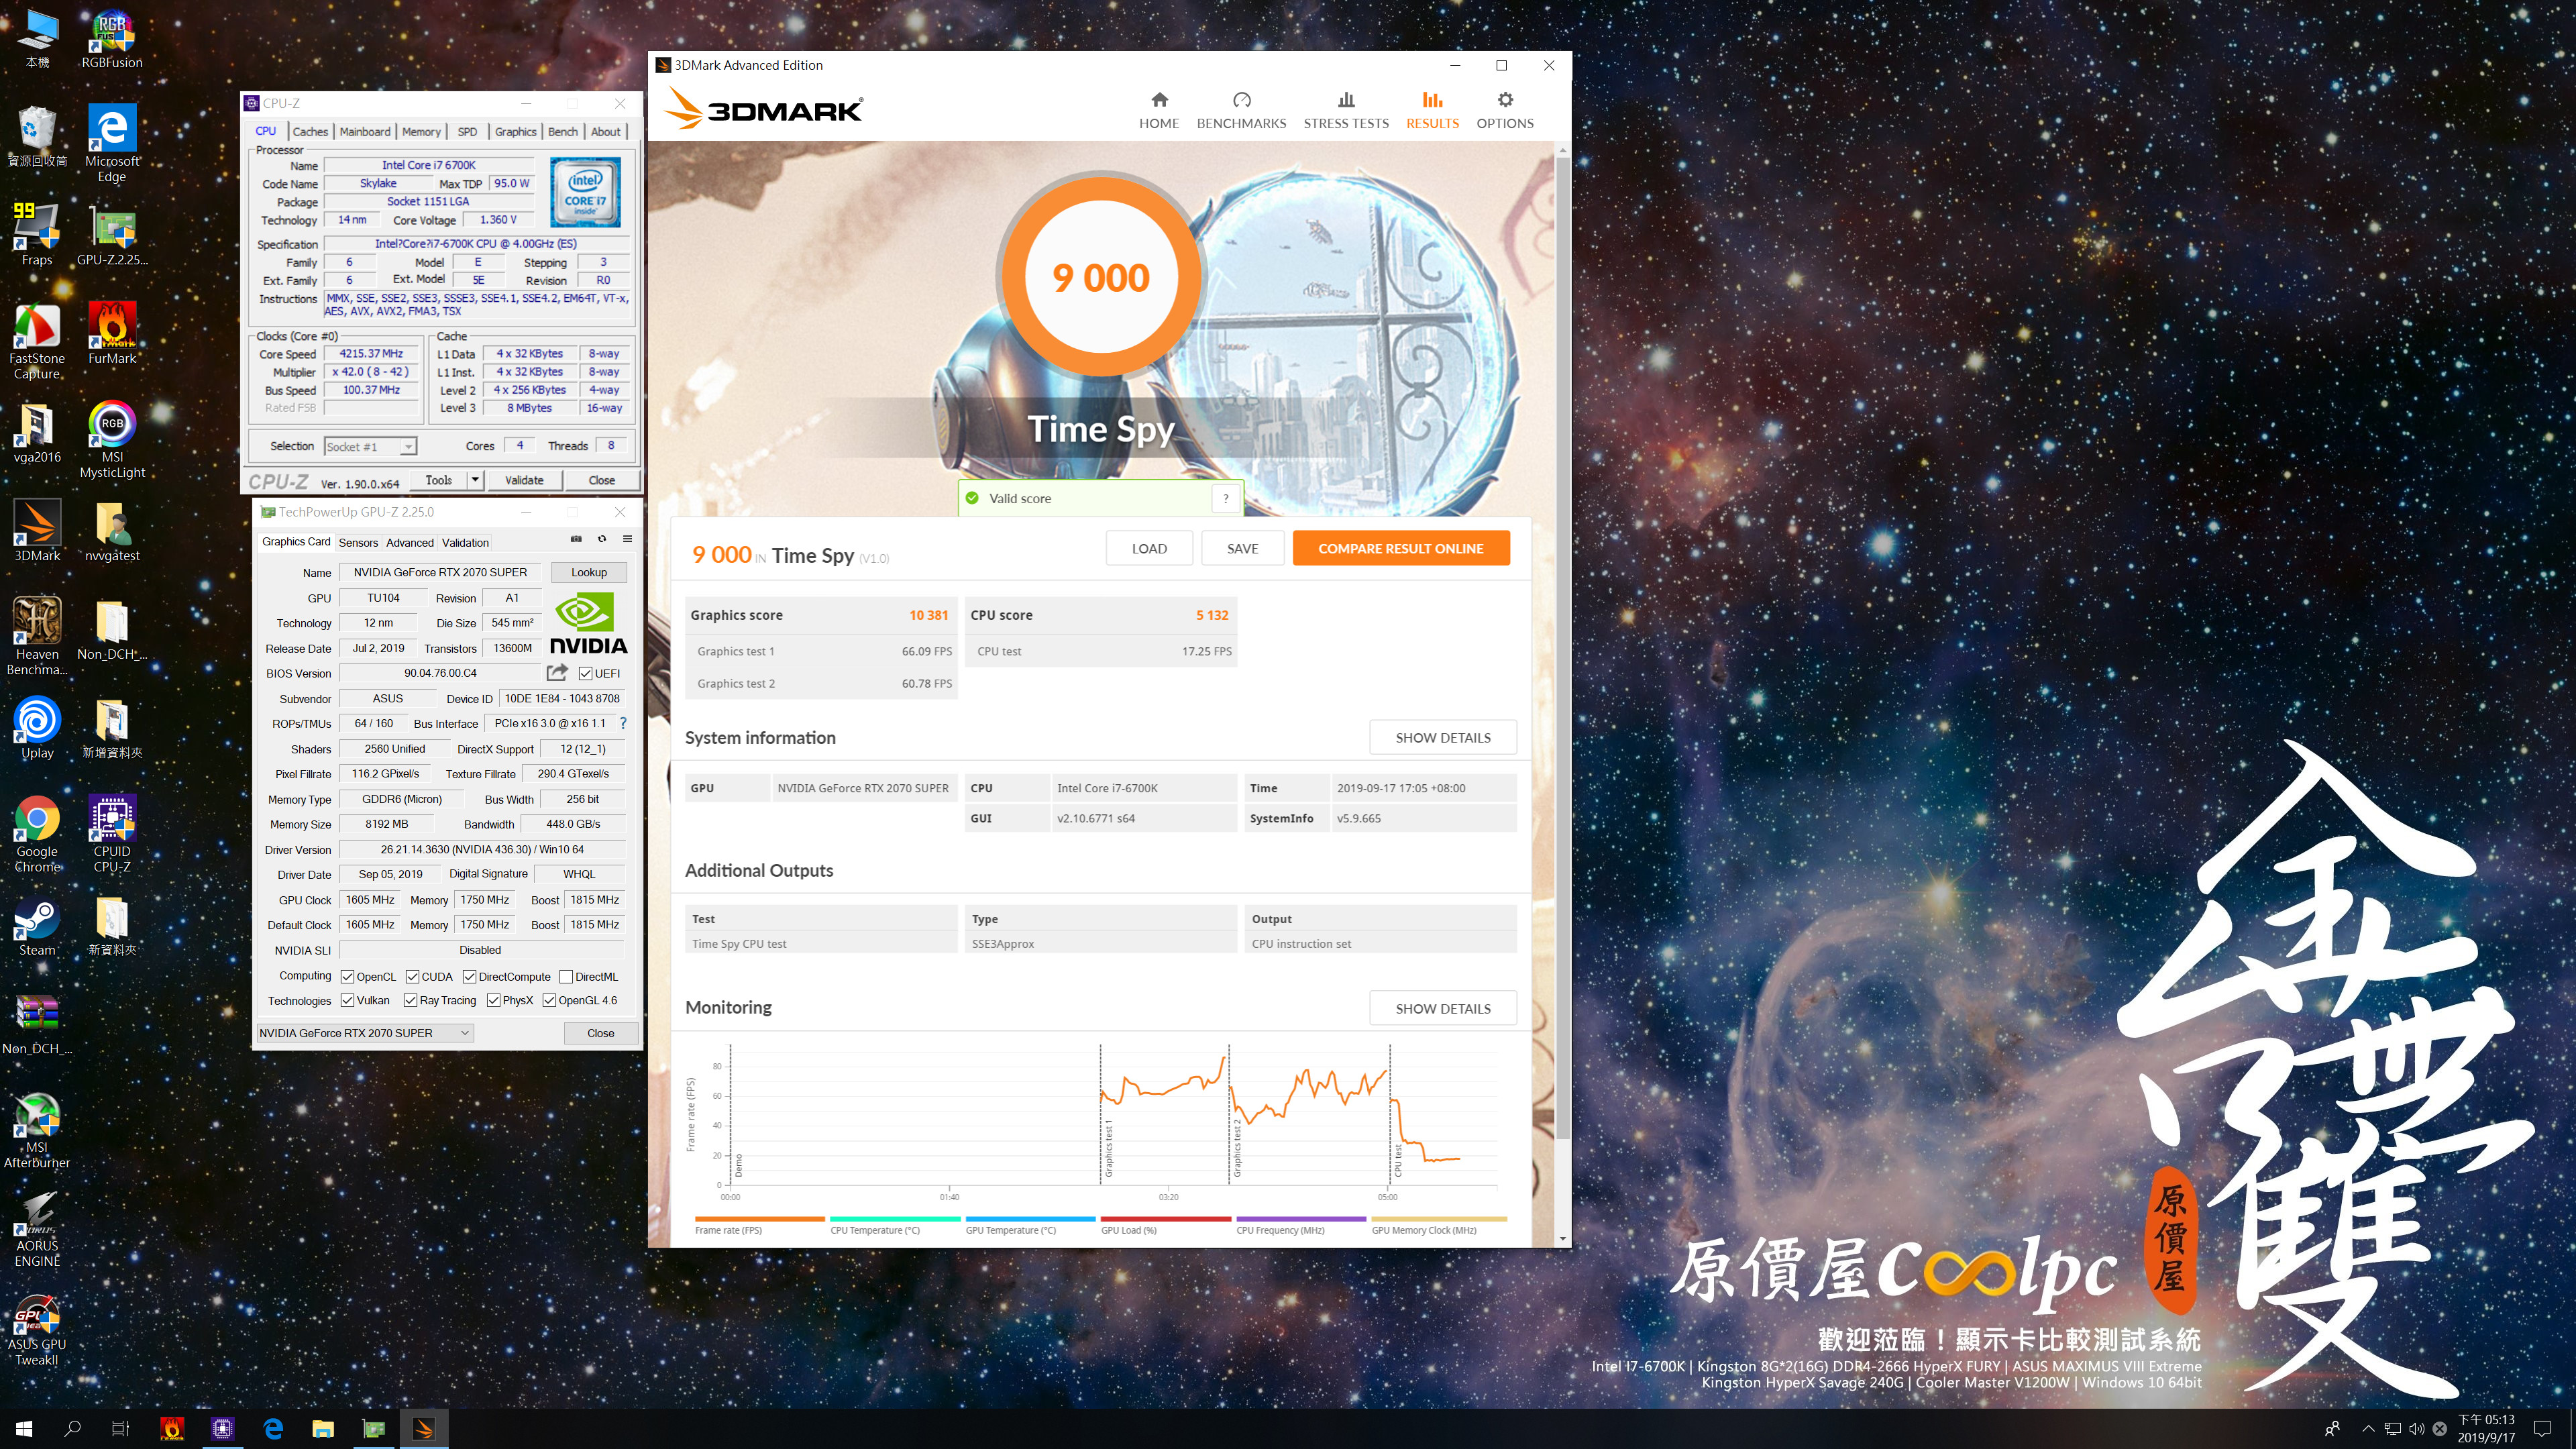Screen dimensions: 2576x1449
Task: Toggle the CUDA checkbox
Action: point(412,976)
